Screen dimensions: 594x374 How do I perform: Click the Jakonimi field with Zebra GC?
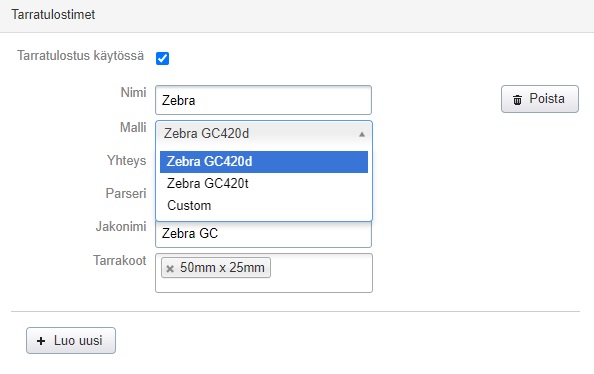pyautogui.click(x=263, y=234)
